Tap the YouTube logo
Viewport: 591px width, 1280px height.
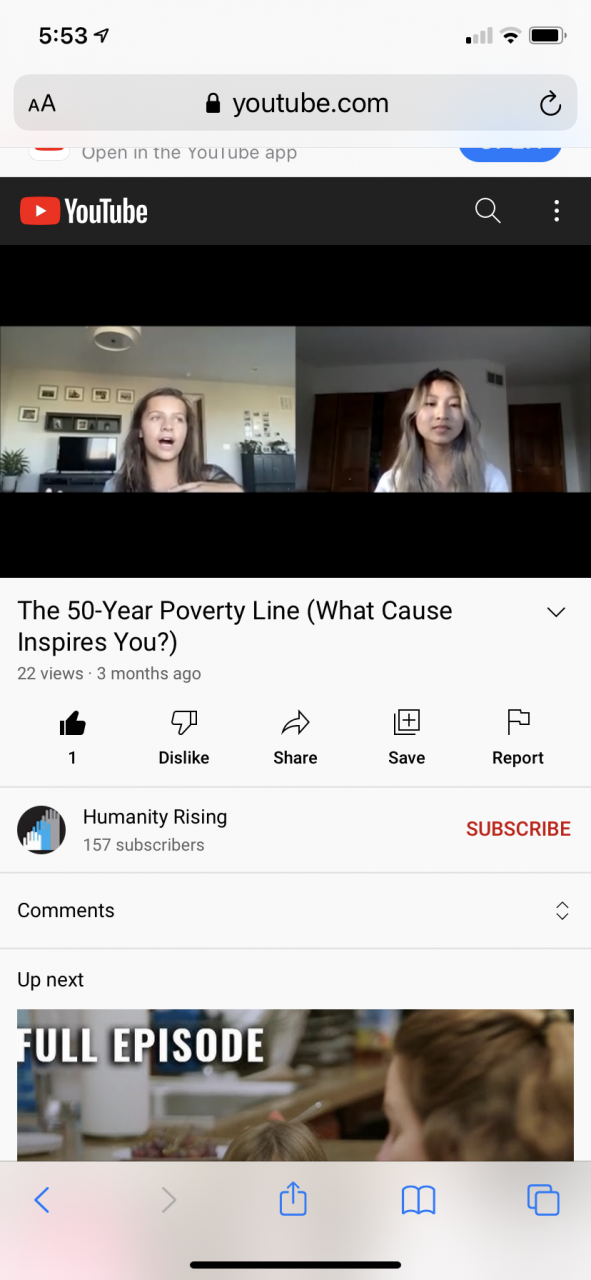[x=84, y=211]
